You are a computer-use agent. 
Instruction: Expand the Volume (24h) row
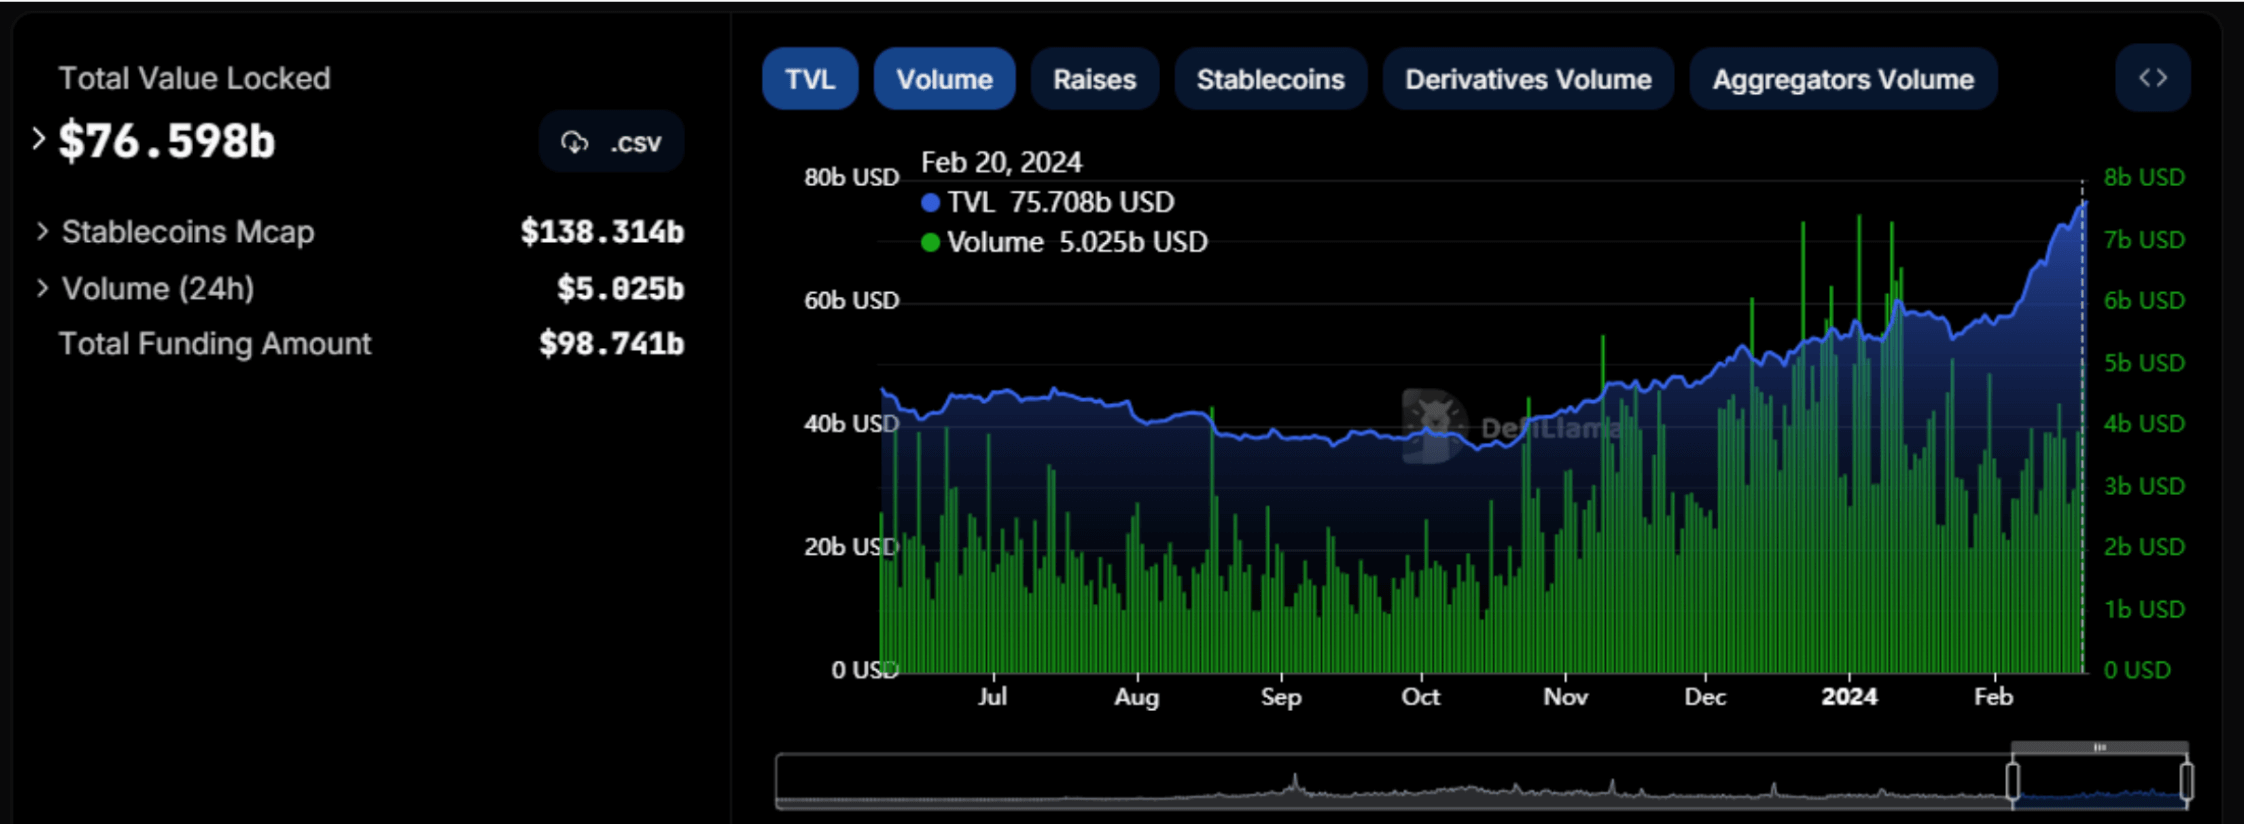tap(42, 288)
